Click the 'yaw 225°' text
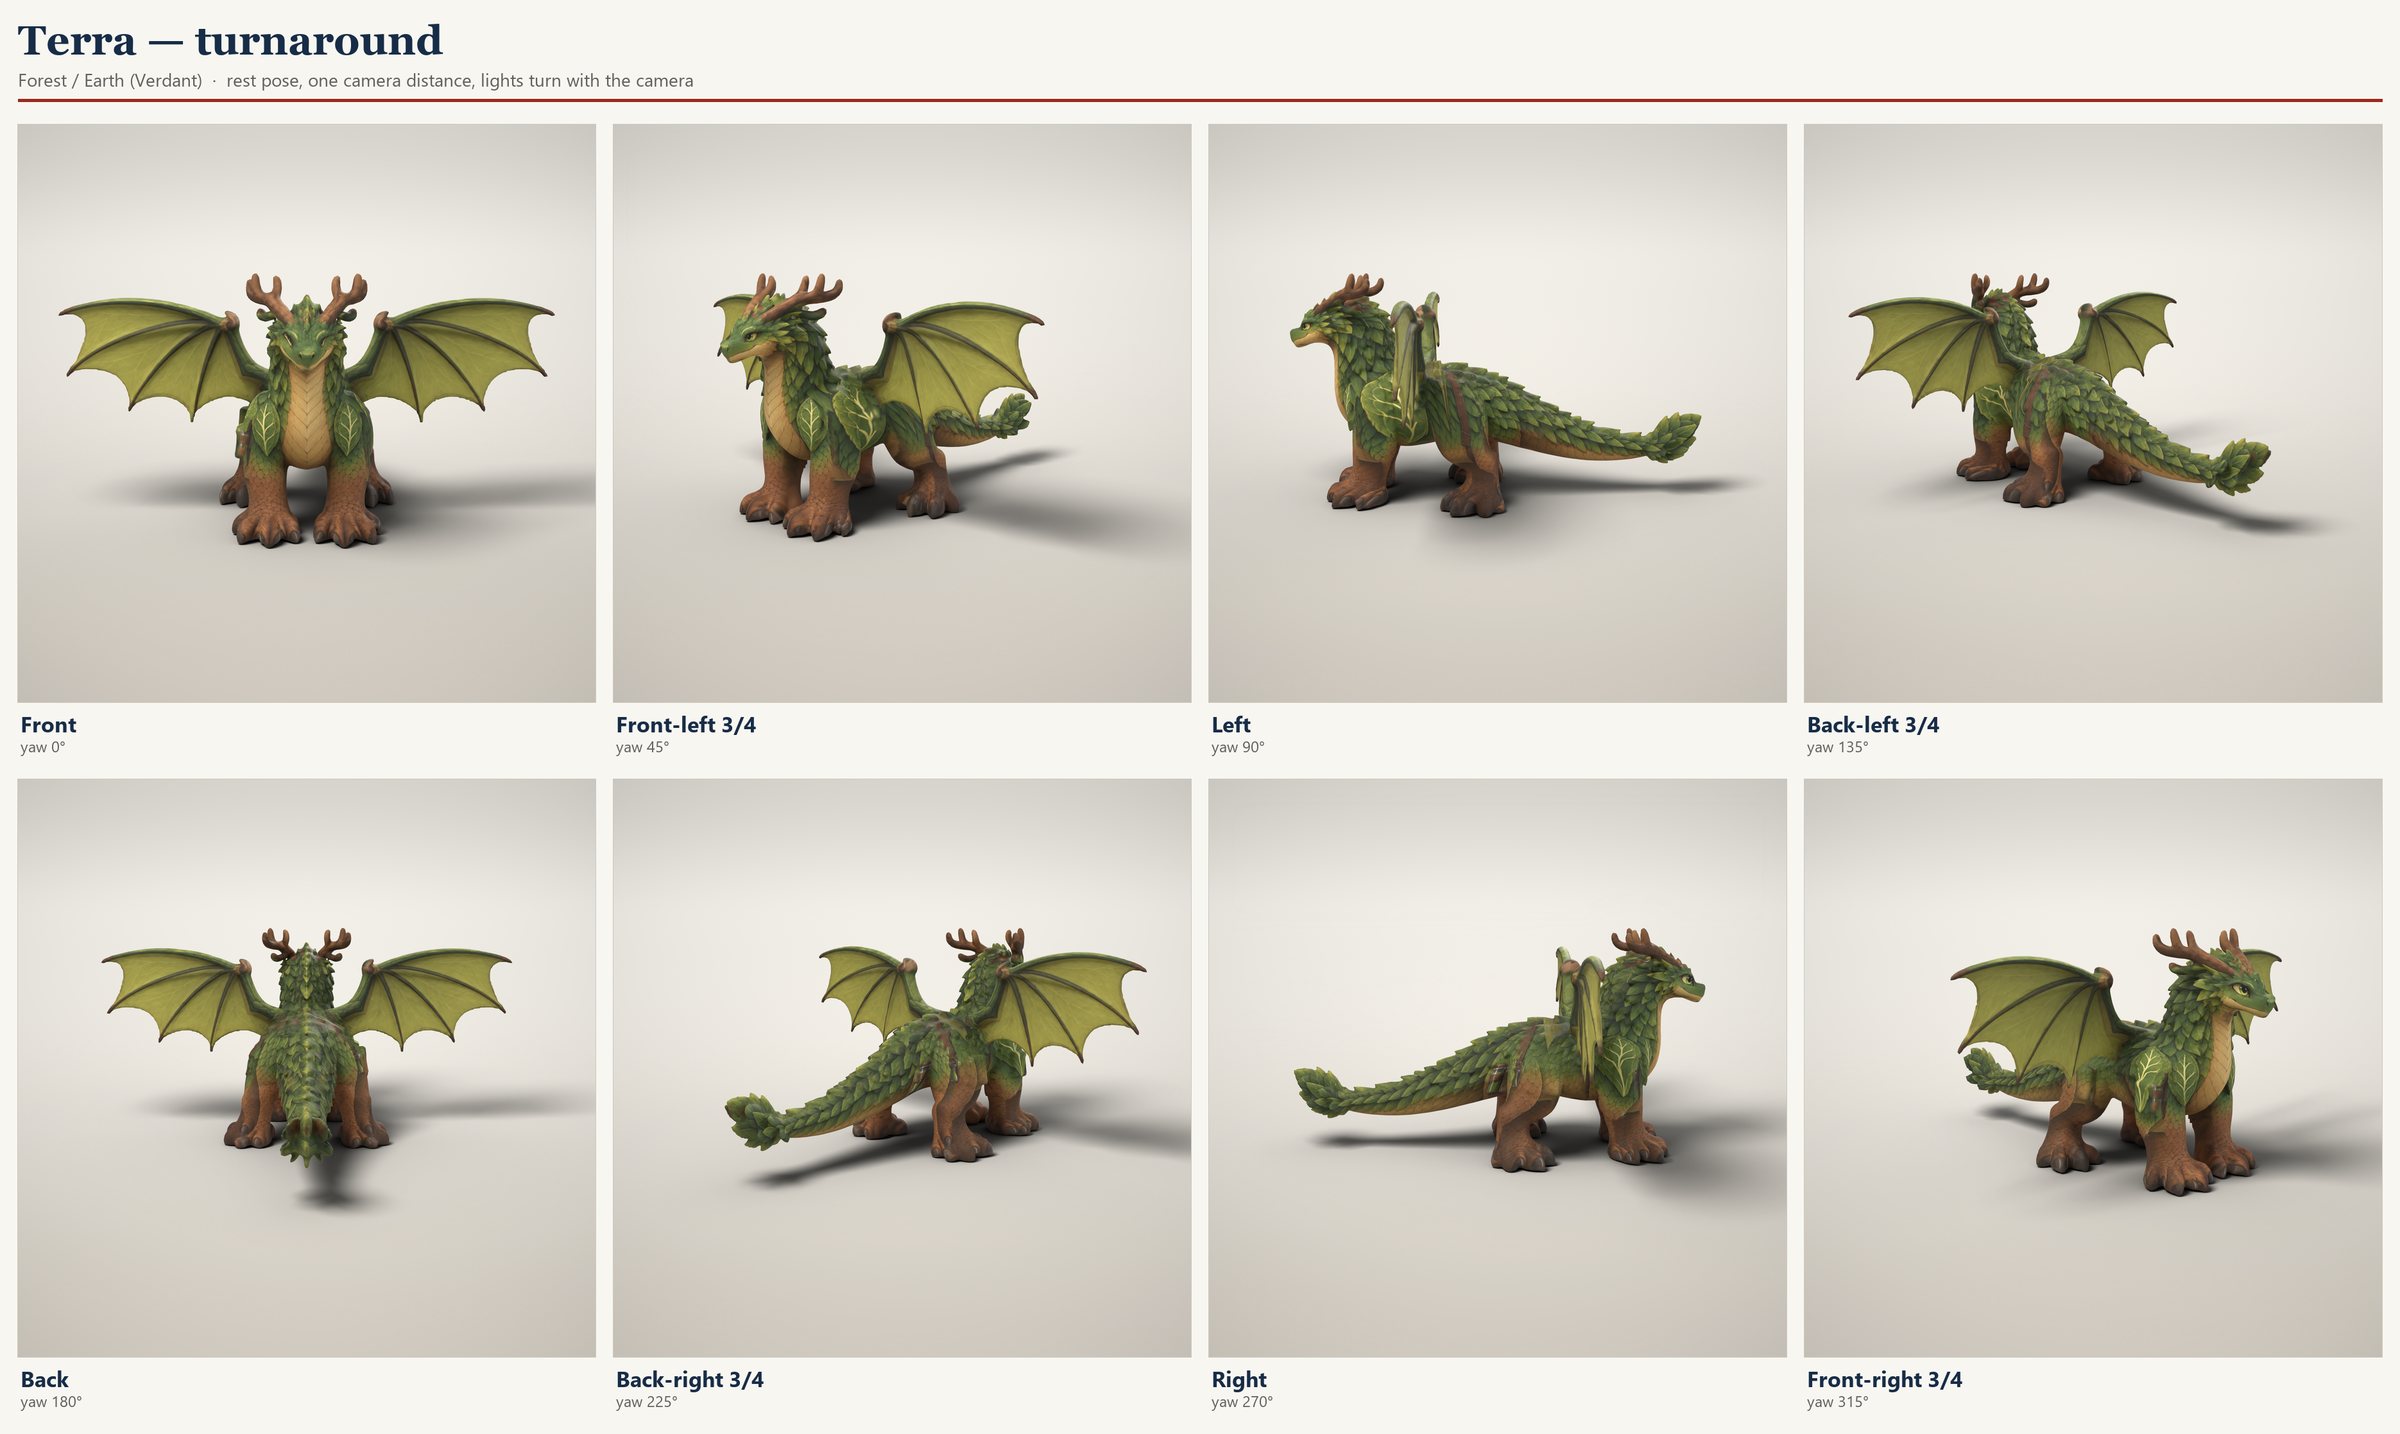The height and width of the screenshot is (1434, 2400). [647, 1403]
